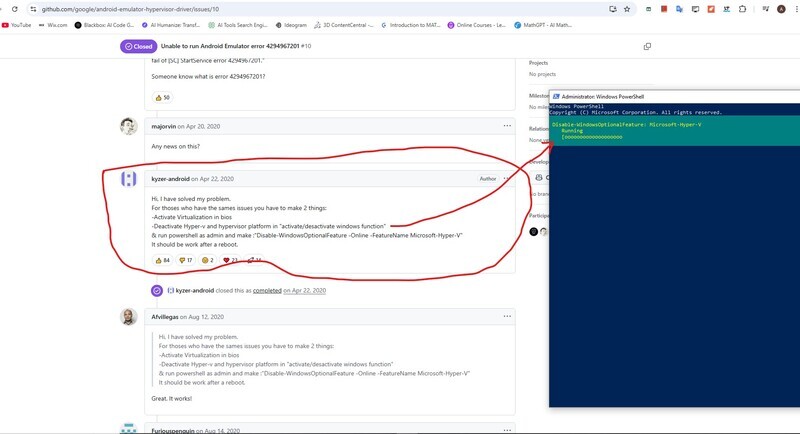Click the kyzer-android avatar icon
Image resolution: width=800 pixels, height=434 pixels.
coord(129,179)
